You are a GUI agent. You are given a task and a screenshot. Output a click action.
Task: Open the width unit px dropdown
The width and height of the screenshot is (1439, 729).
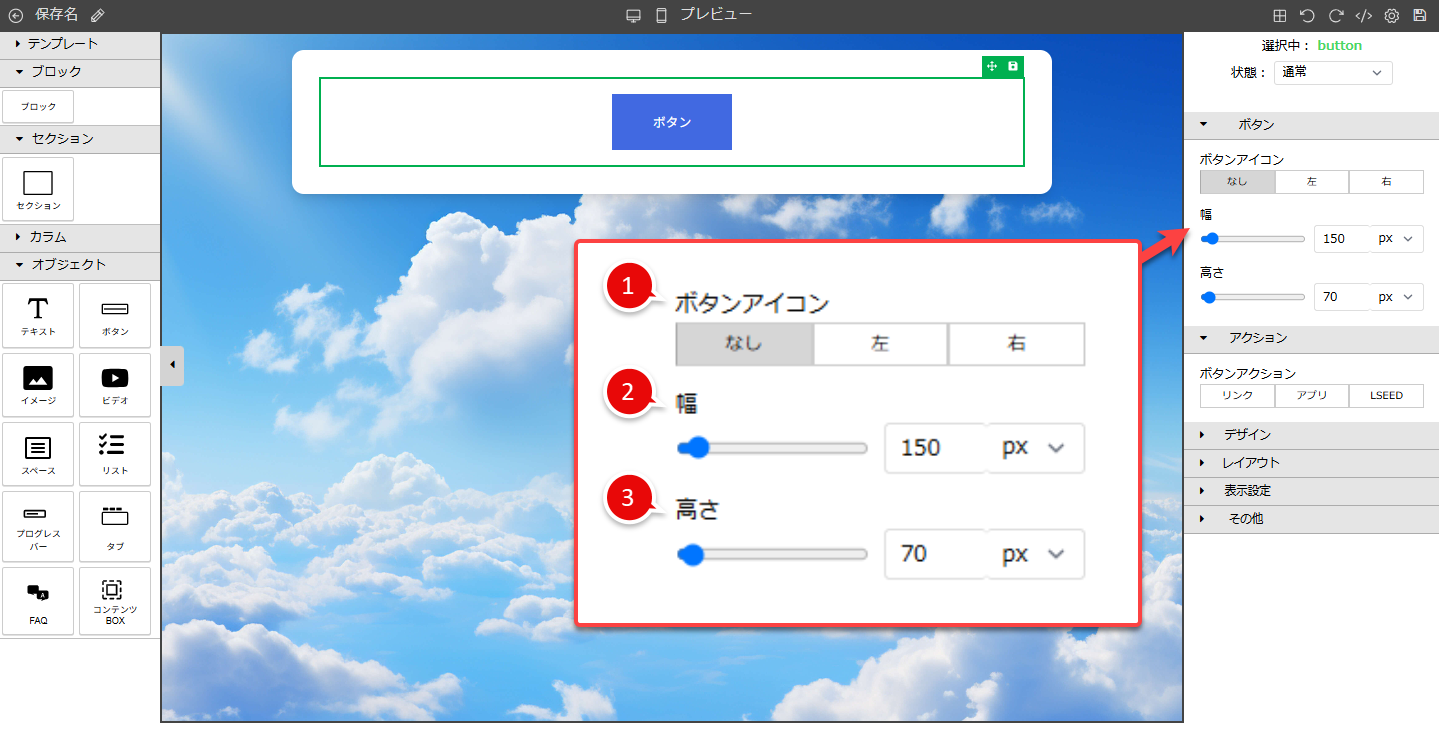point(1397,239)
